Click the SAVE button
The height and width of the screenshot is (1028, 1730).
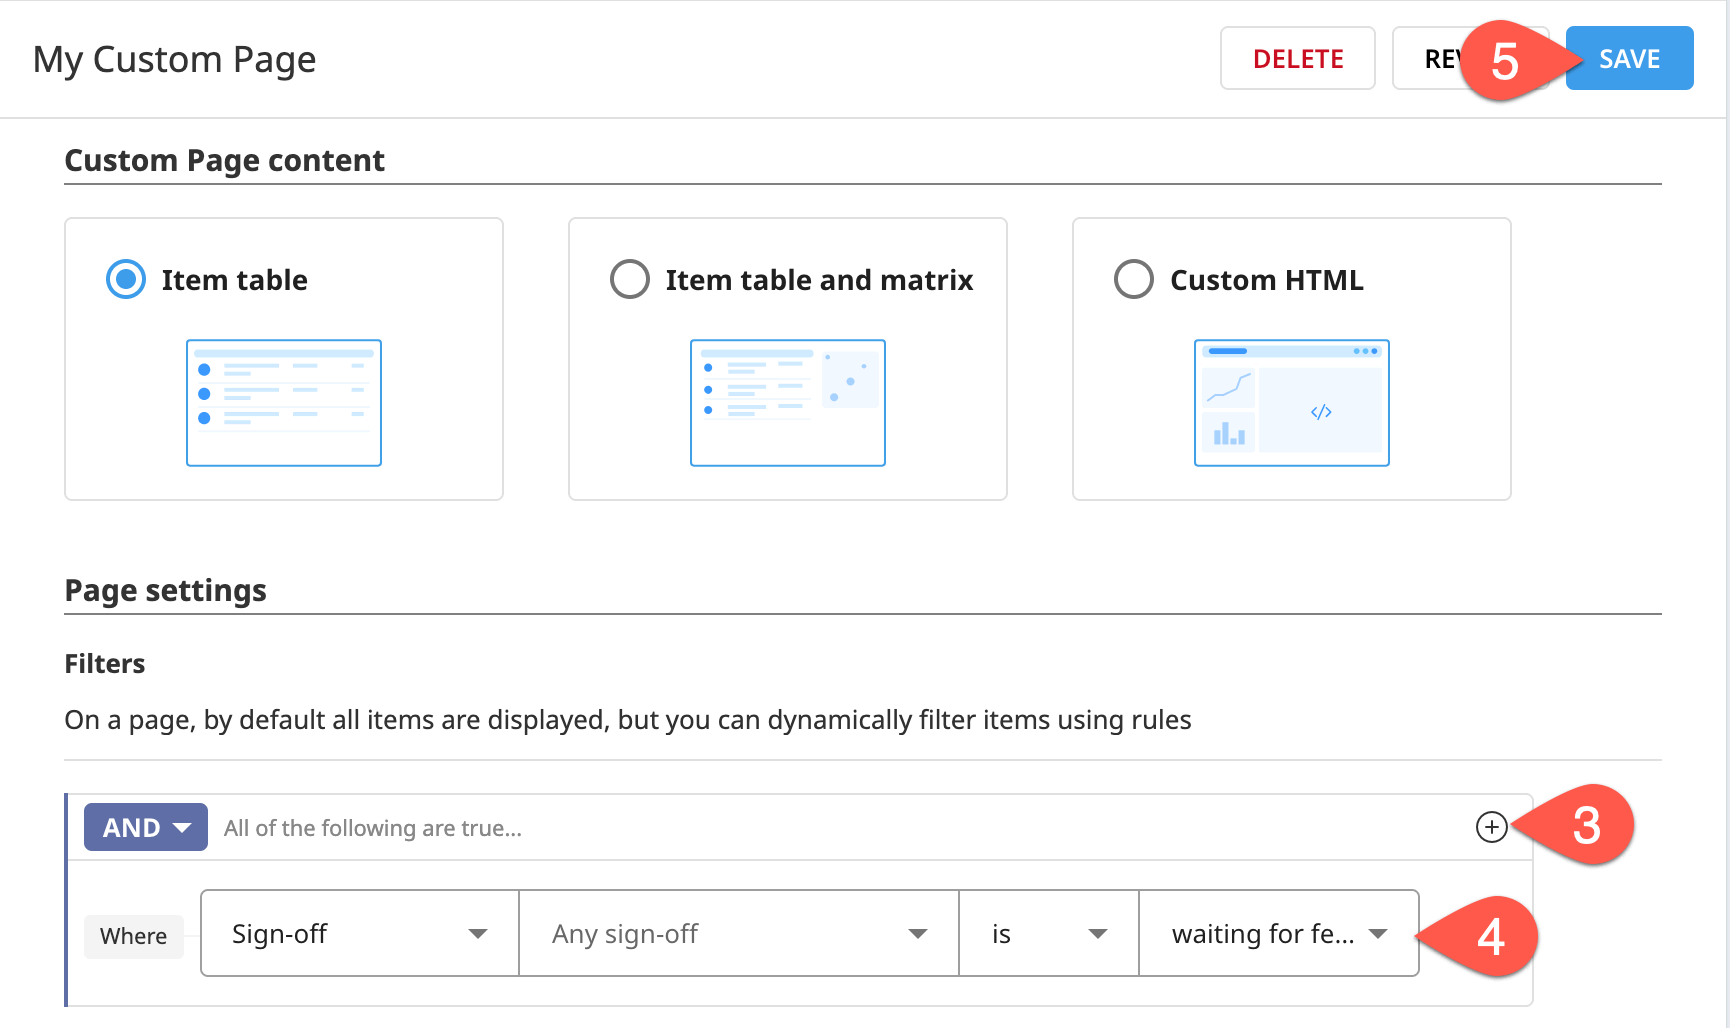pyautogui.click(x=1627, y=58)
